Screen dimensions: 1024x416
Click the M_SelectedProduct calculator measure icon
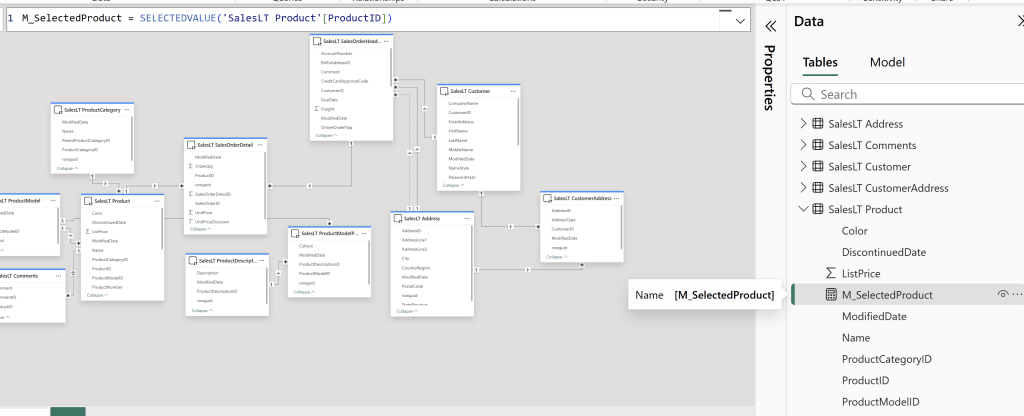[x=830, y=295]
